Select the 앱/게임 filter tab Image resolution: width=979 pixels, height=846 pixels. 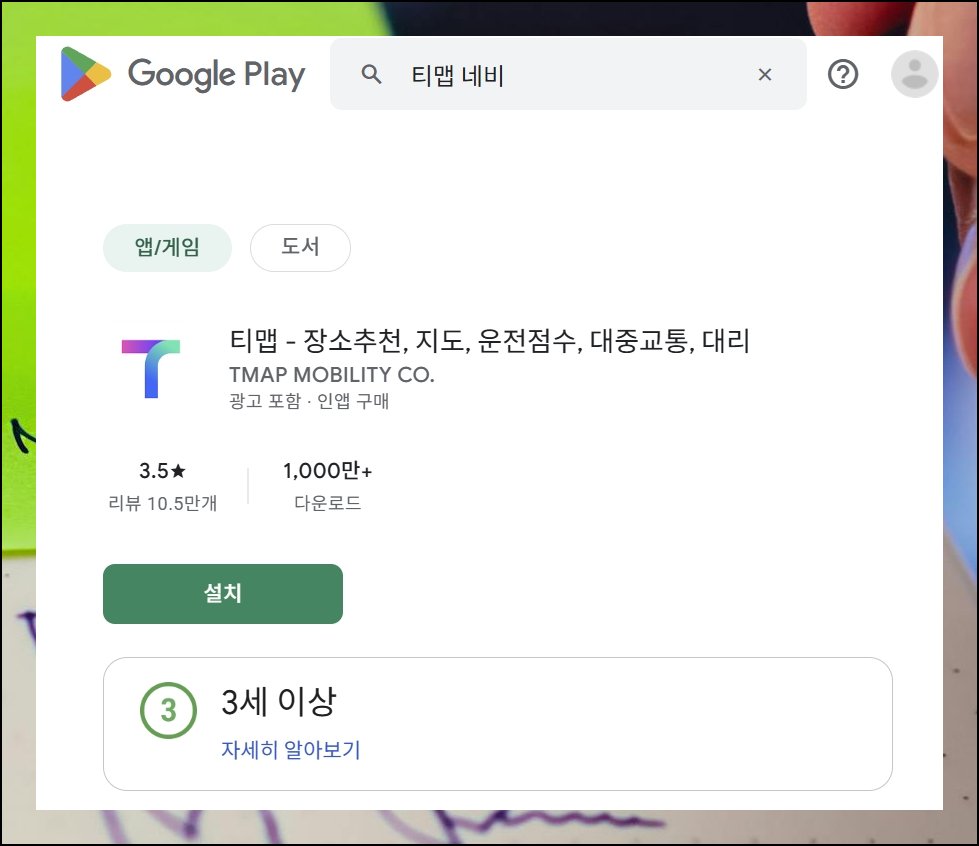tap(167, 247)
